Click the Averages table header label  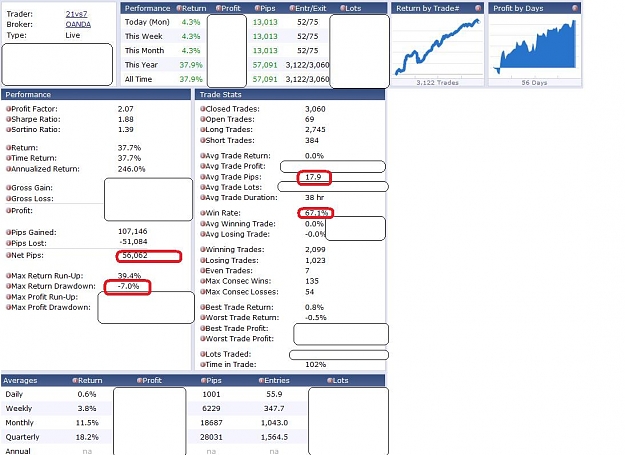20,380
